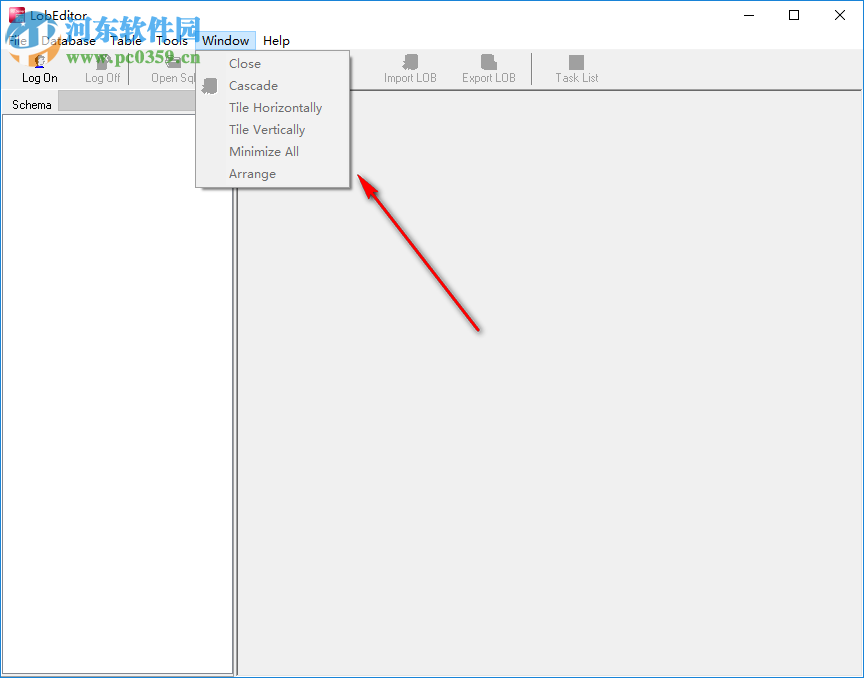Open the Tools menu
864x678 pixels.
pos(171,41)
